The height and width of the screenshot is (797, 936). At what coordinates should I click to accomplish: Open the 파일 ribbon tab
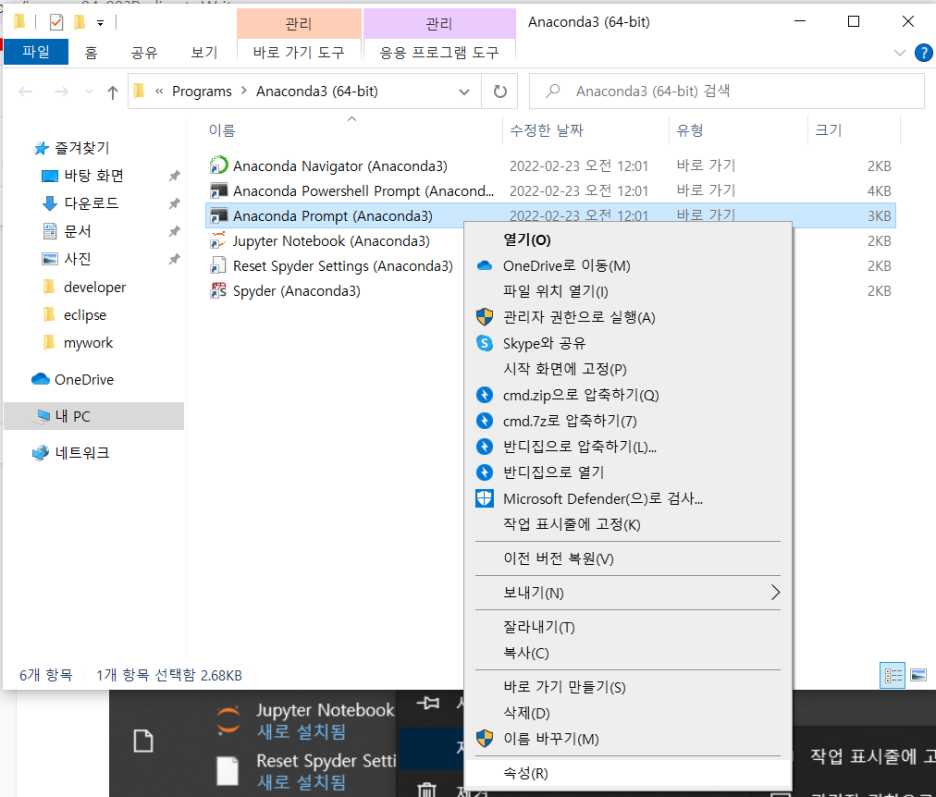coord(36,52)
